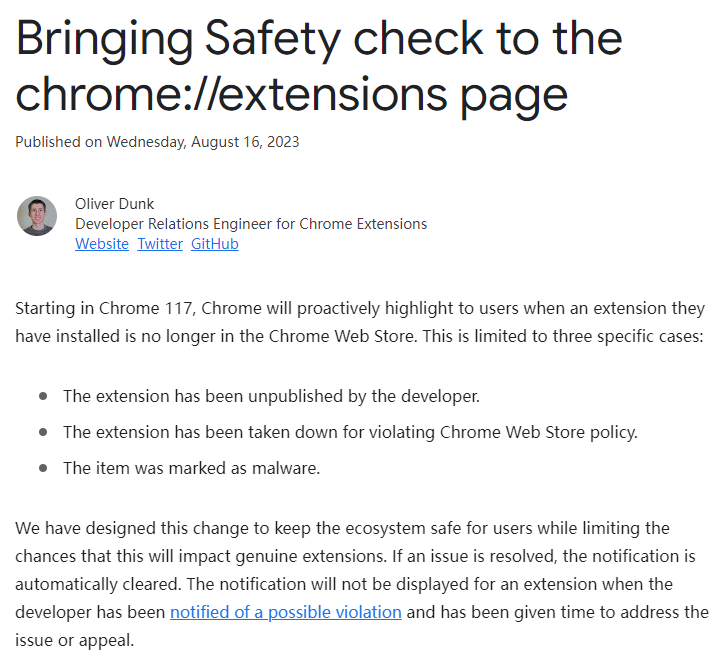726x668 pixels.
Task: Open Oliver Dunk's Website link
Action: [x=102, y=244]
